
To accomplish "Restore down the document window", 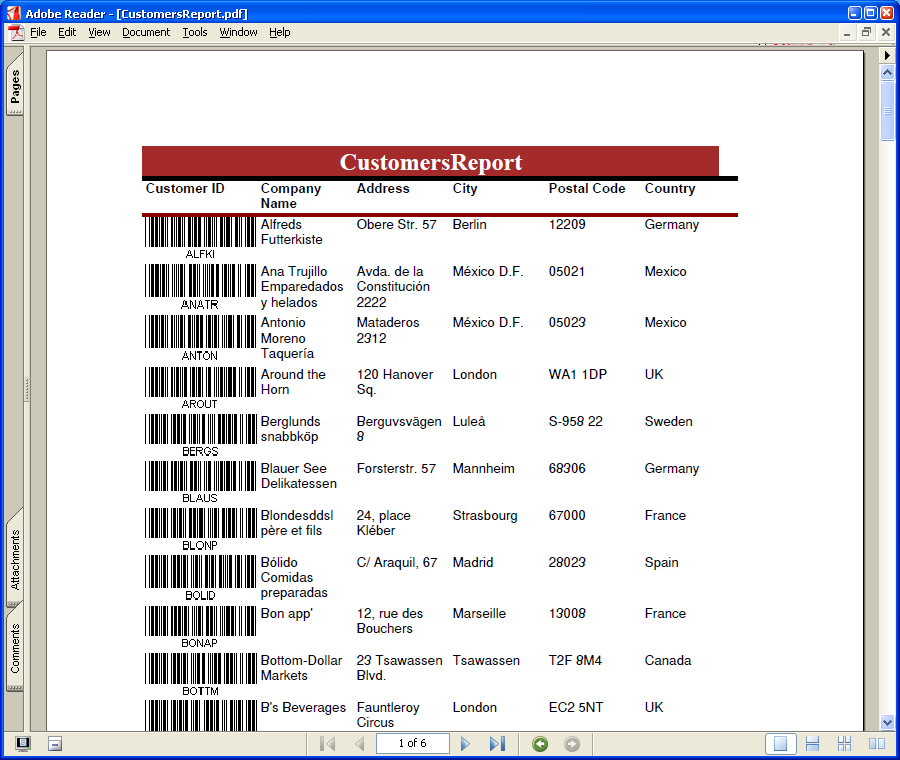I will tap(866, 32).
